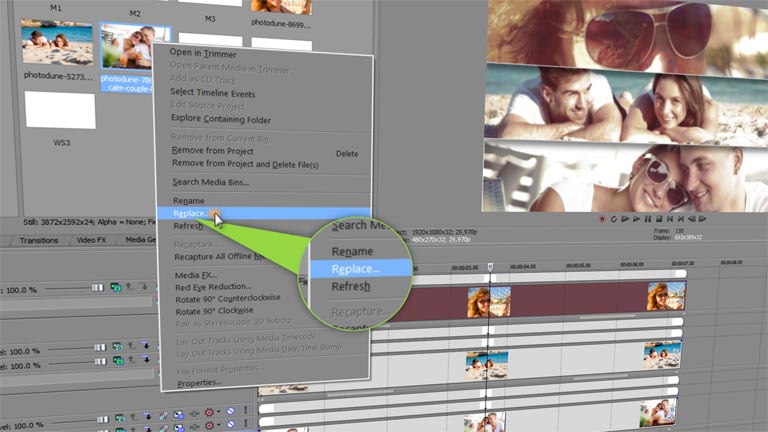
Task: Open Properties... from context menu
Action: click(x=199, y=383)
